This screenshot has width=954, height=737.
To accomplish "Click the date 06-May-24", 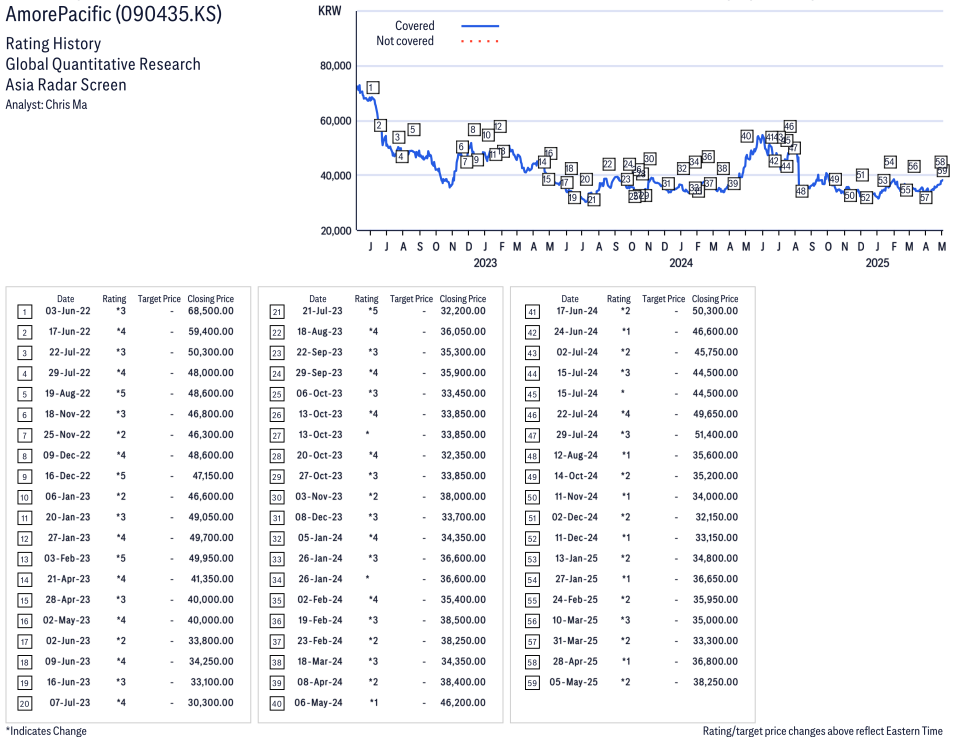I will click(x=318, y=702).
